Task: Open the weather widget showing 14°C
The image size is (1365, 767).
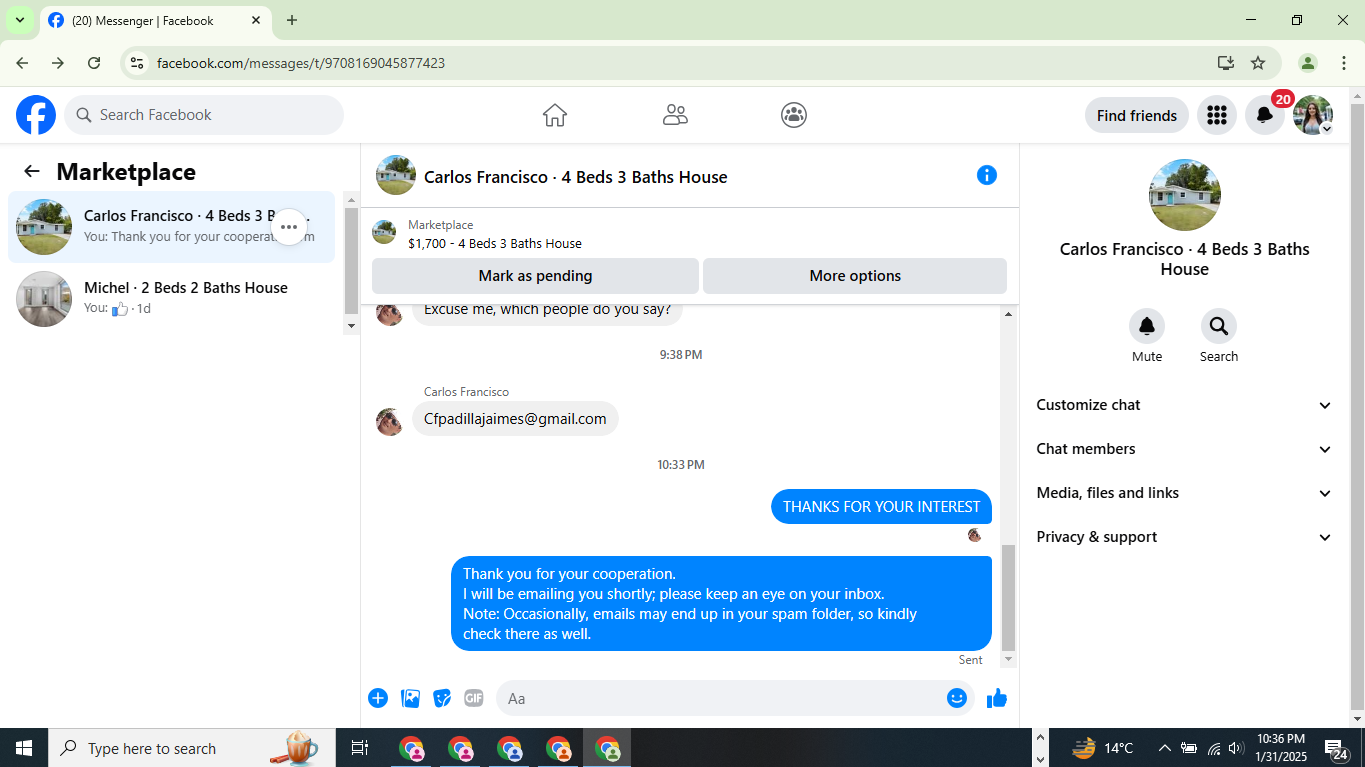Action: (x=1103, y=748)
